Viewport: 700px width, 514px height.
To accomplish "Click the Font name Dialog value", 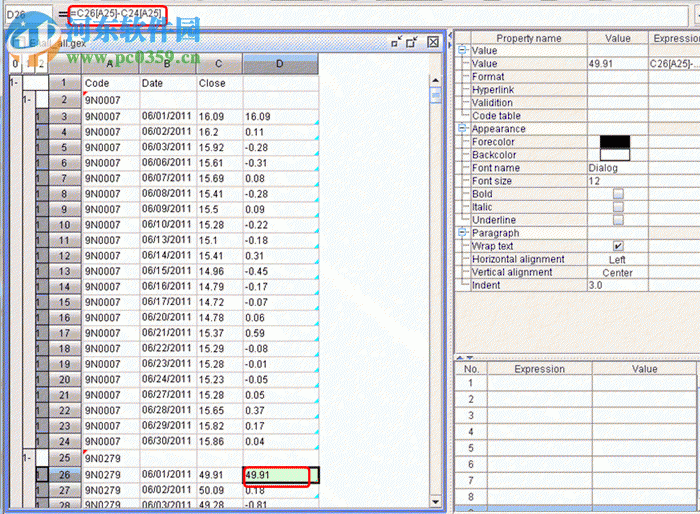I will [x=603, y=168].
